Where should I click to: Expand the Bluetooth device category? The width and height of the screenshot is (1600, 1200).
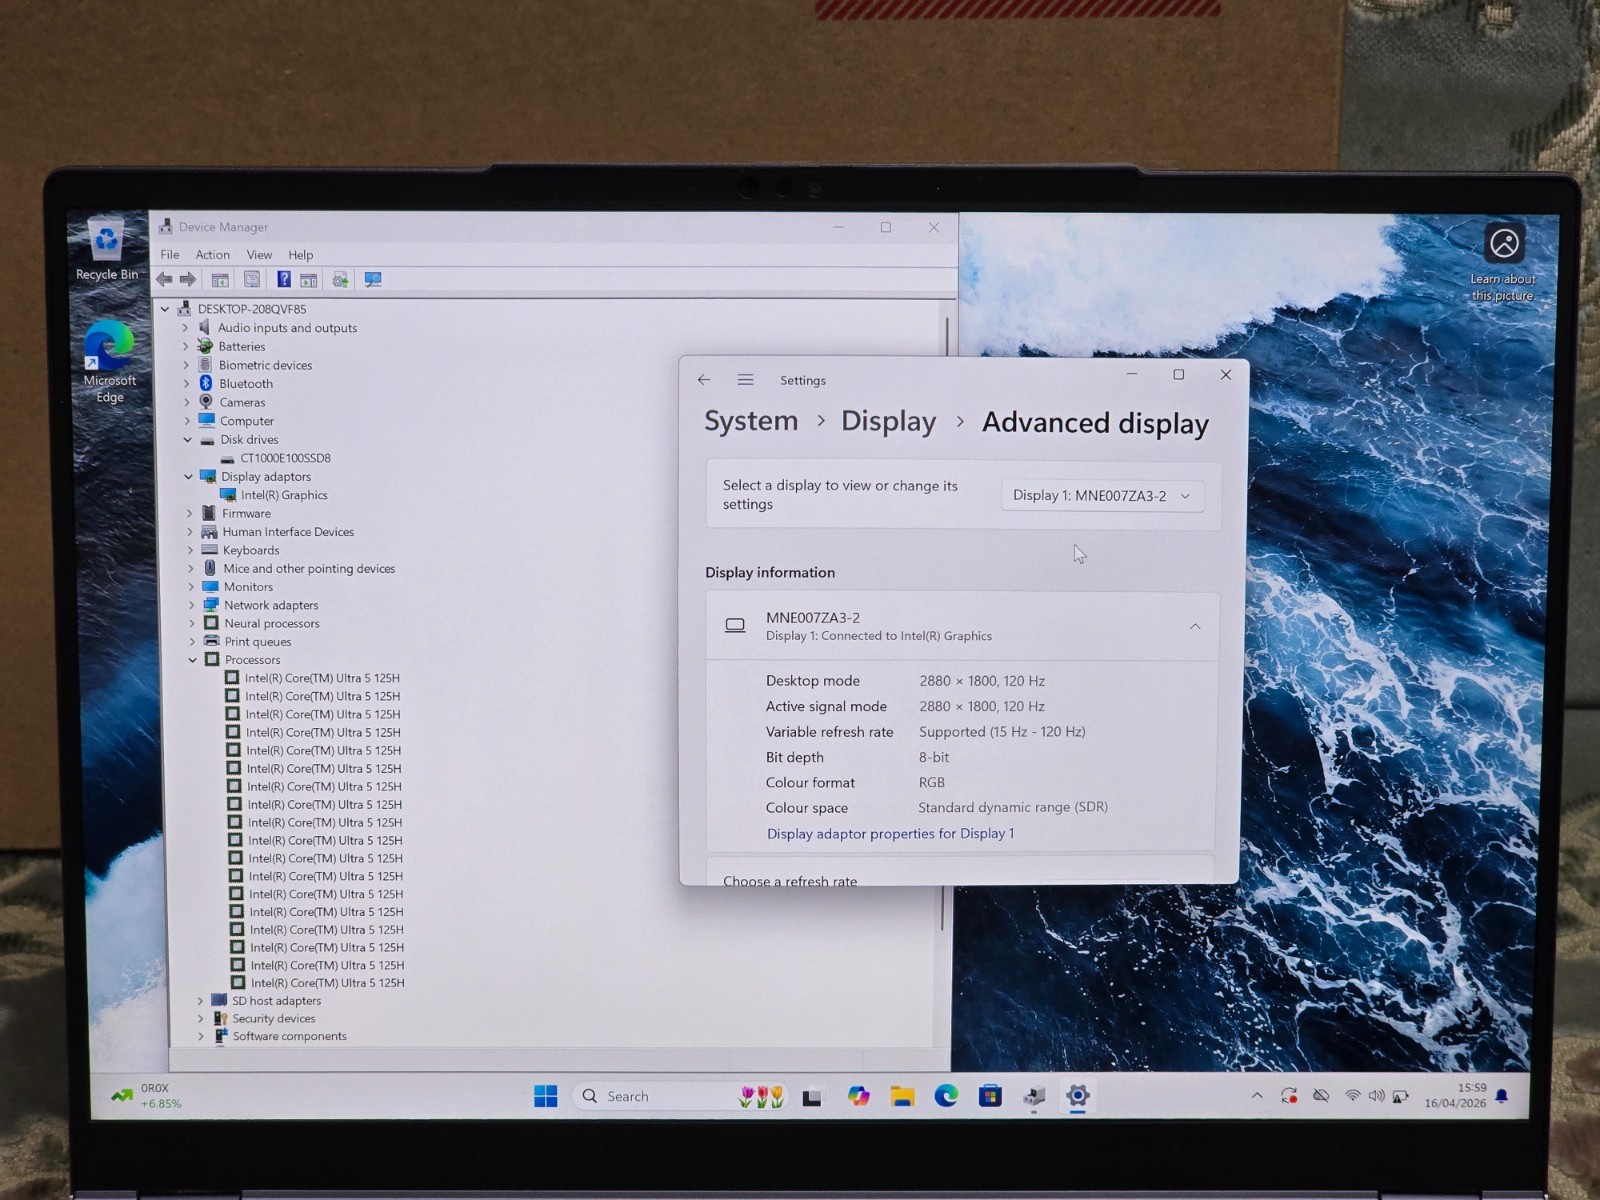186,384
